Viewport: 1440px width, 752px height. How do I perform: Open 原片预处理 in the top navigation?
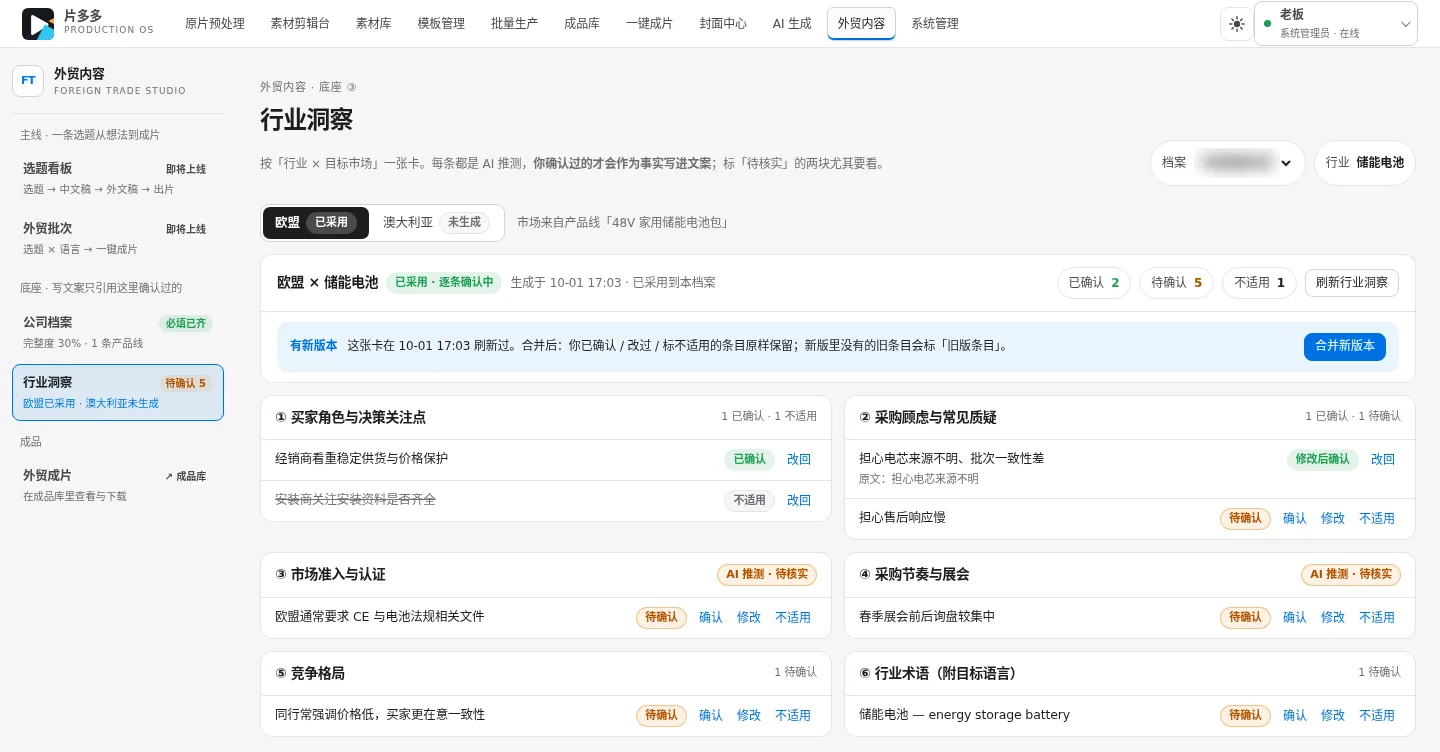tap(215, 24)
